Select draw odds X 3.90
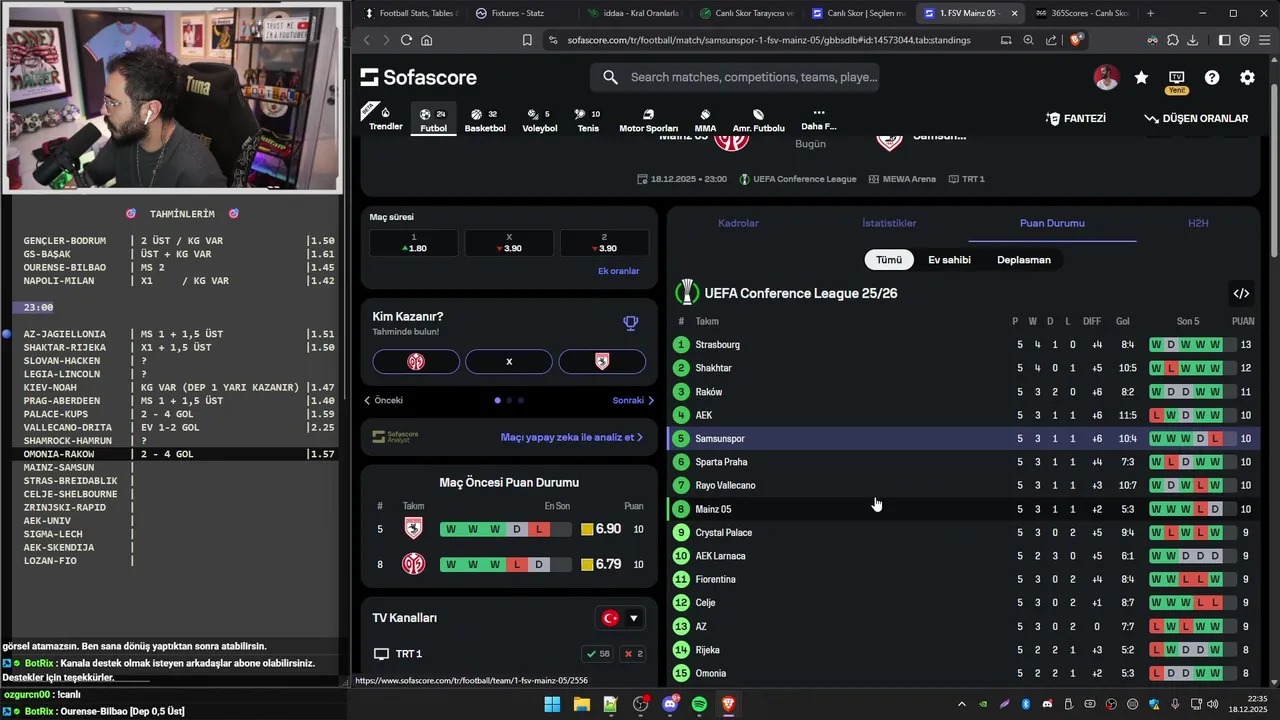This screenshot has width=1280, height=720. (509, 243)
